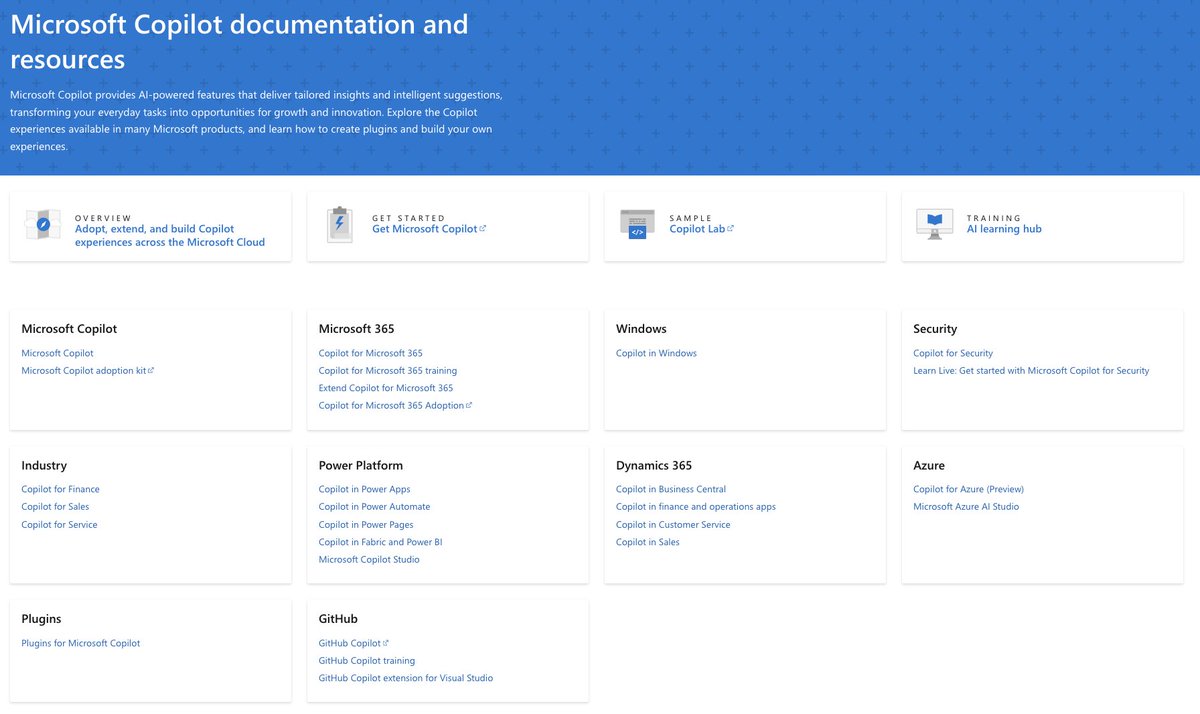
Task: Open the Copilot for Service link
Action: (59, 525)
